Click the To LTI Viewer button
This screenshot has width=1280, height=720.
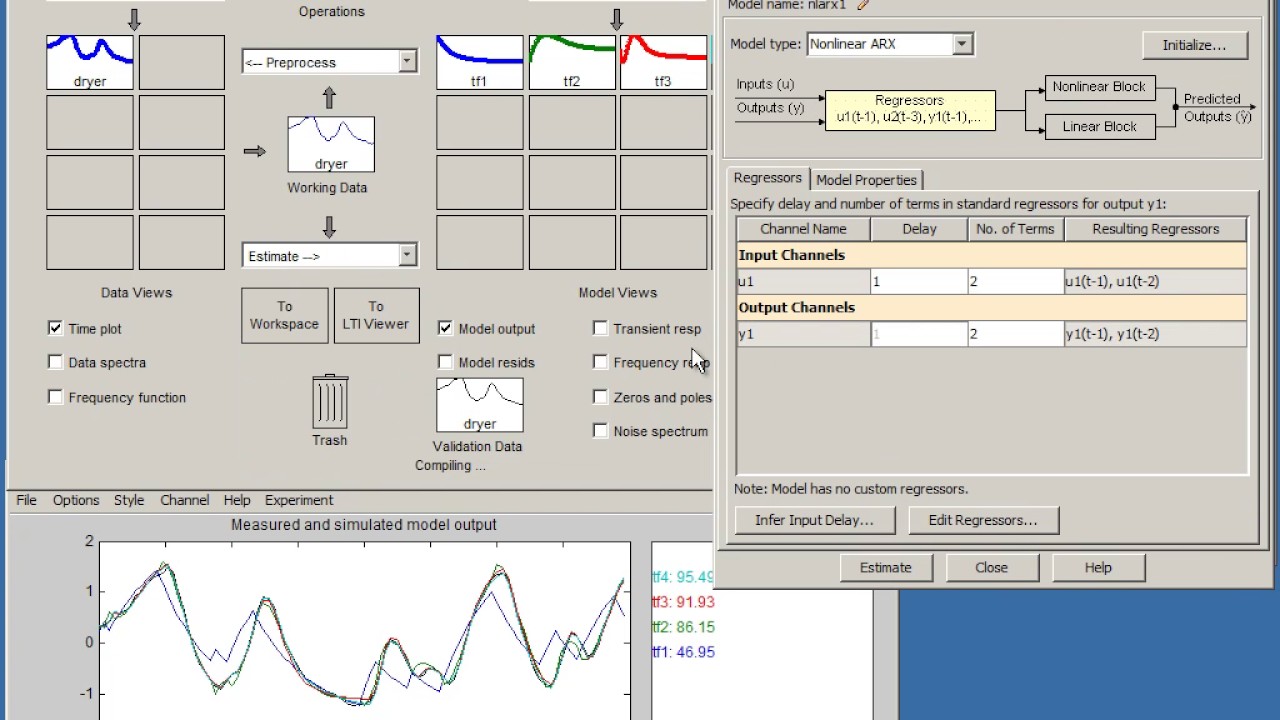pyautogui.click(x=376, y=315)
